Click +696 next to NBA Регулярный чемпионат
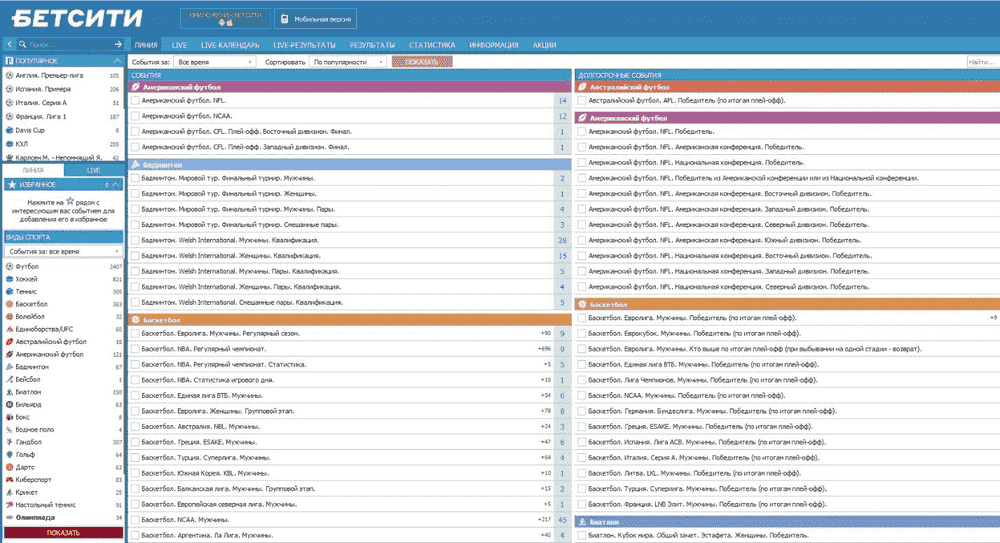 [x=544, y=349]
